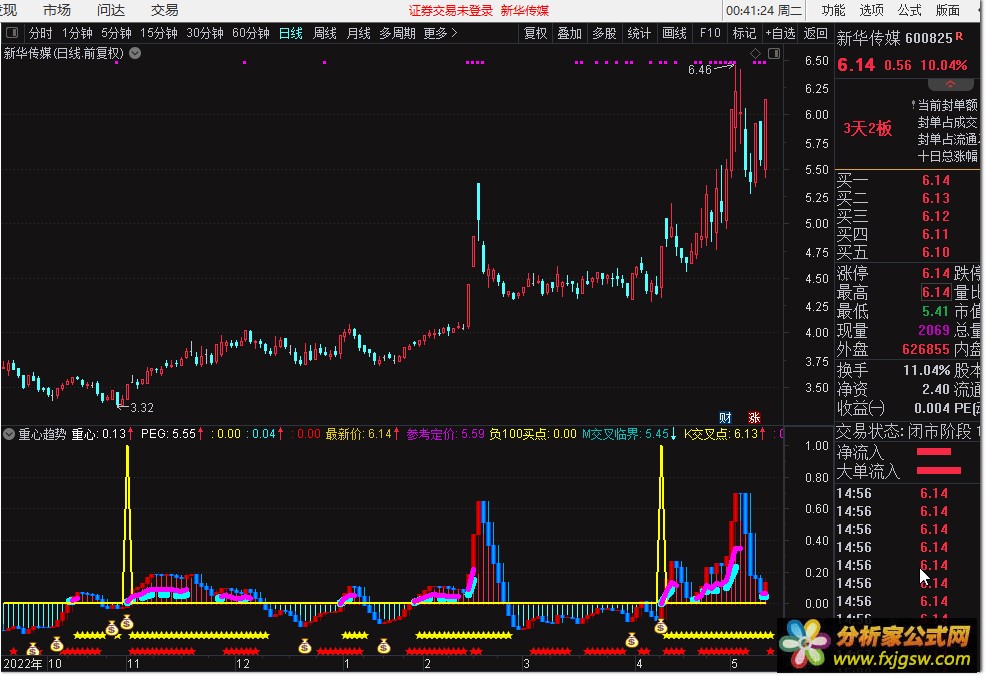
Task: Select the 15分钟 period
Action: click(x=159, y=33)
